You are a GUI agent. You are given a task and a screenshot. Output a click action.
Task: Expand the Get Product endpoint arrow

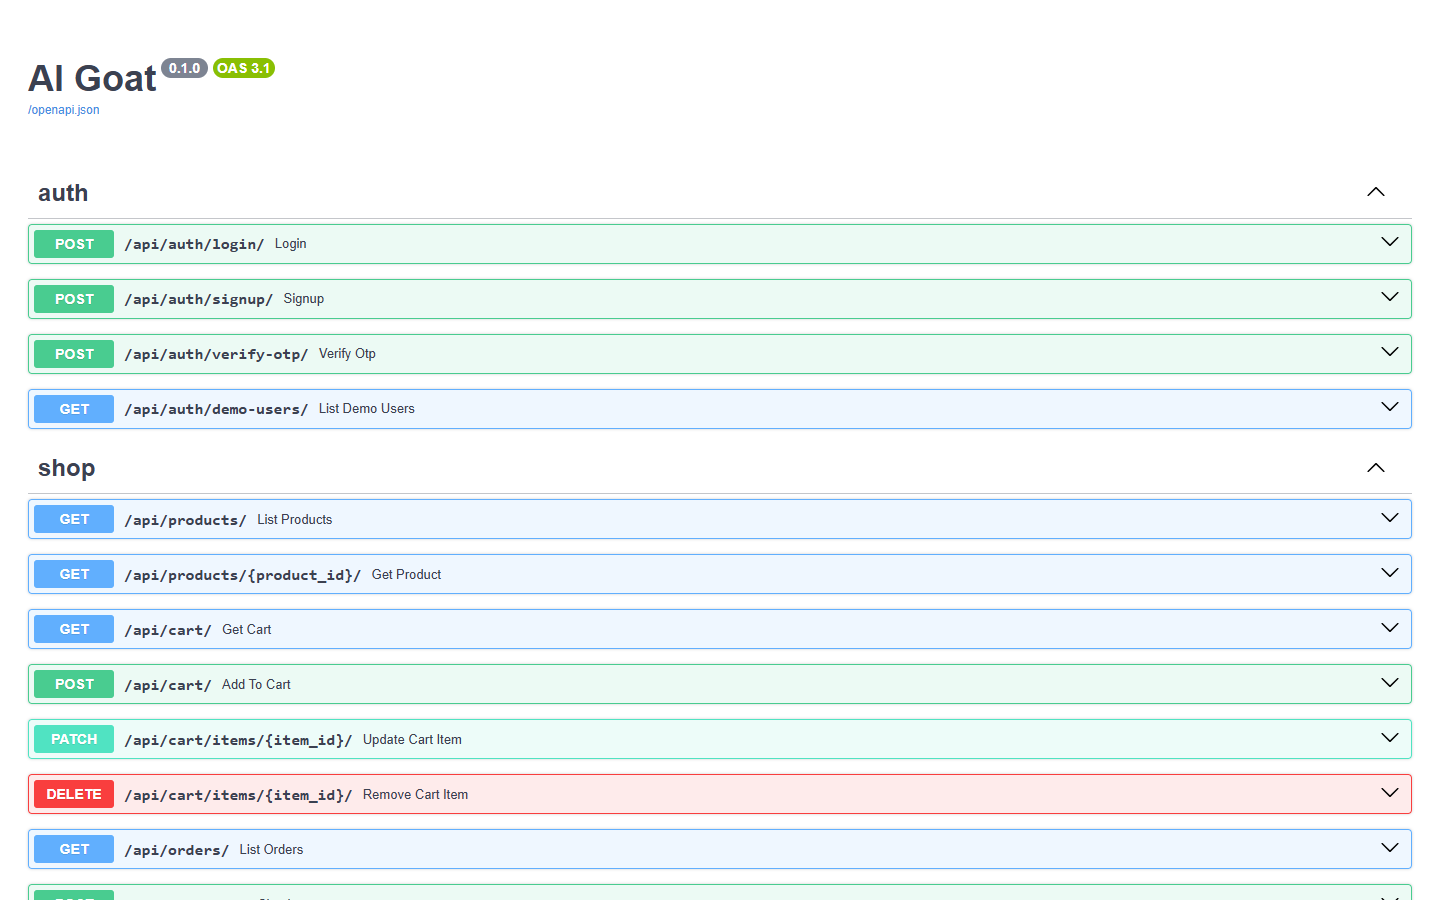(x=1390, y=573)
